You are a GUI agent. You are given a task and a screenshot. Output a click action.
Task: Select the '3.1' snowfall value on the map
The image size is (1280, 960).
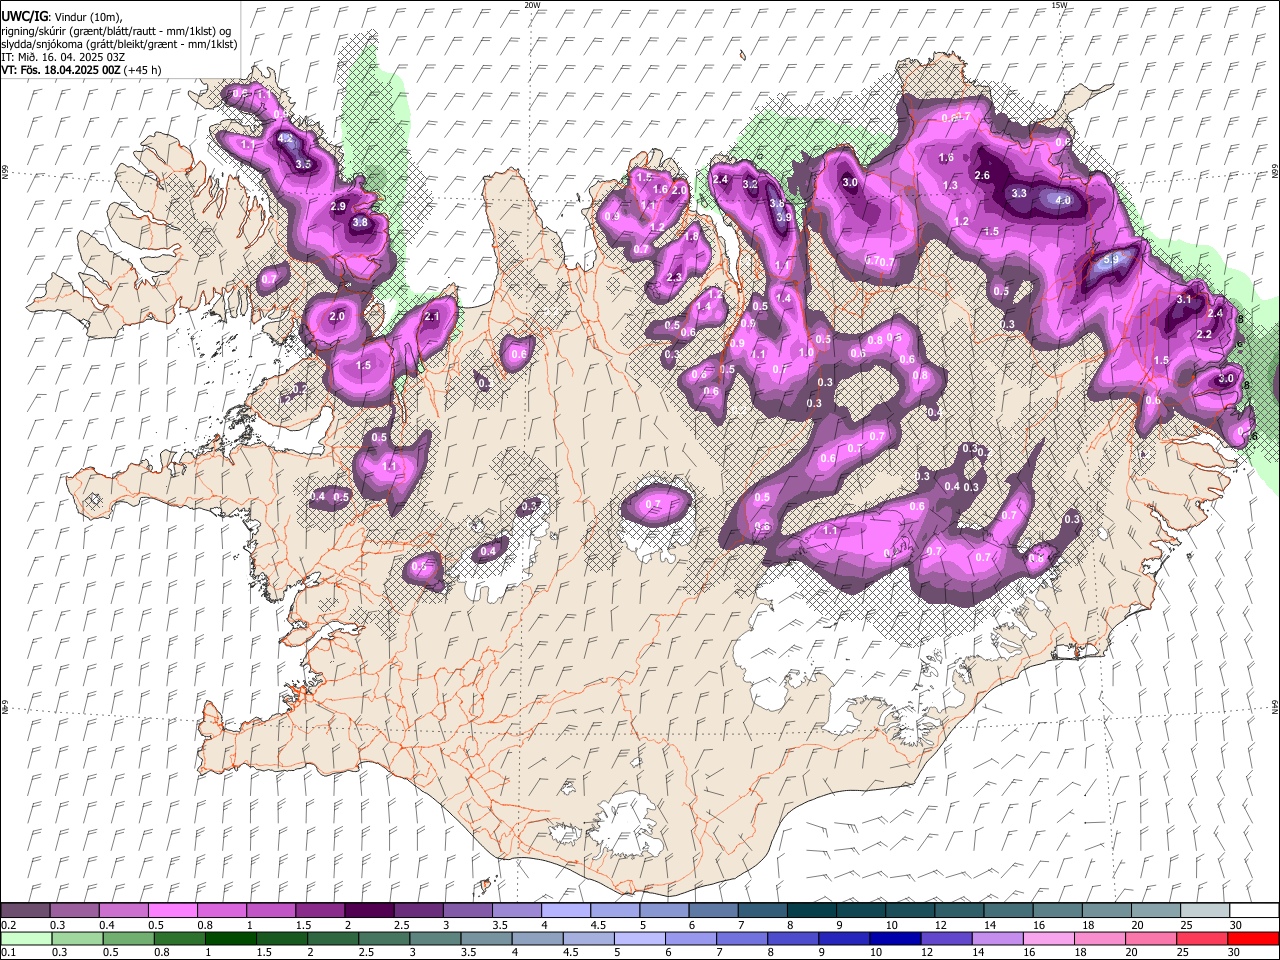[1184, 299]
